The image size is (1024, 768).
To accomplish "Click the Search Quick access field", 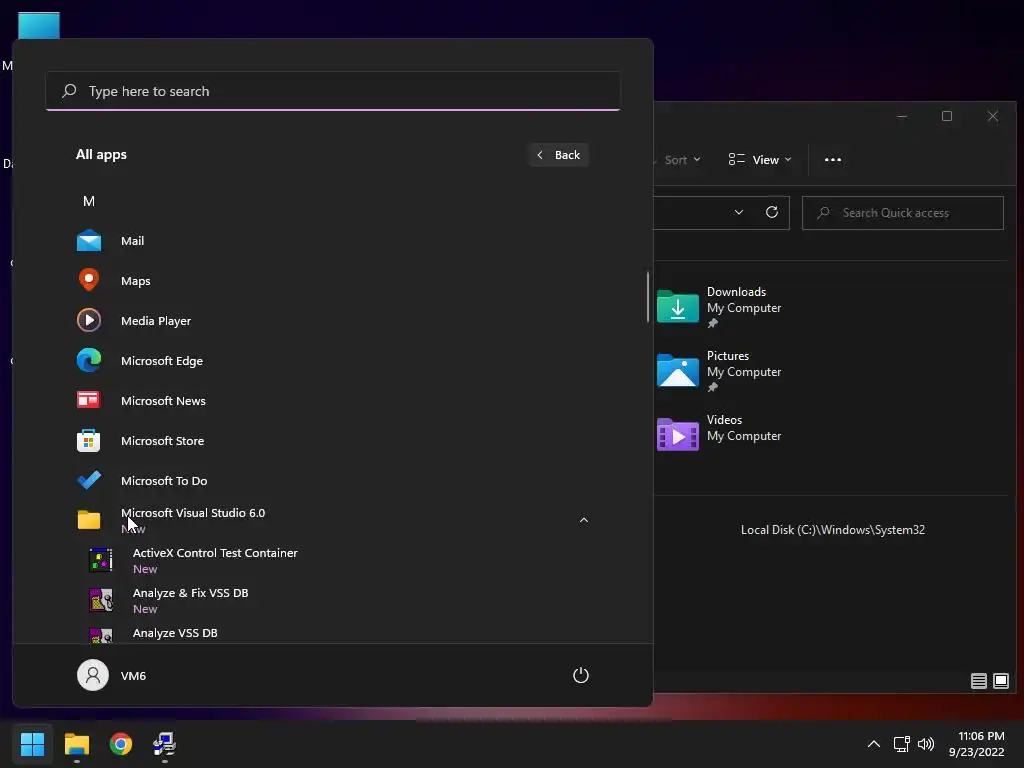I will pyautogui.click(x=903, y=213).
